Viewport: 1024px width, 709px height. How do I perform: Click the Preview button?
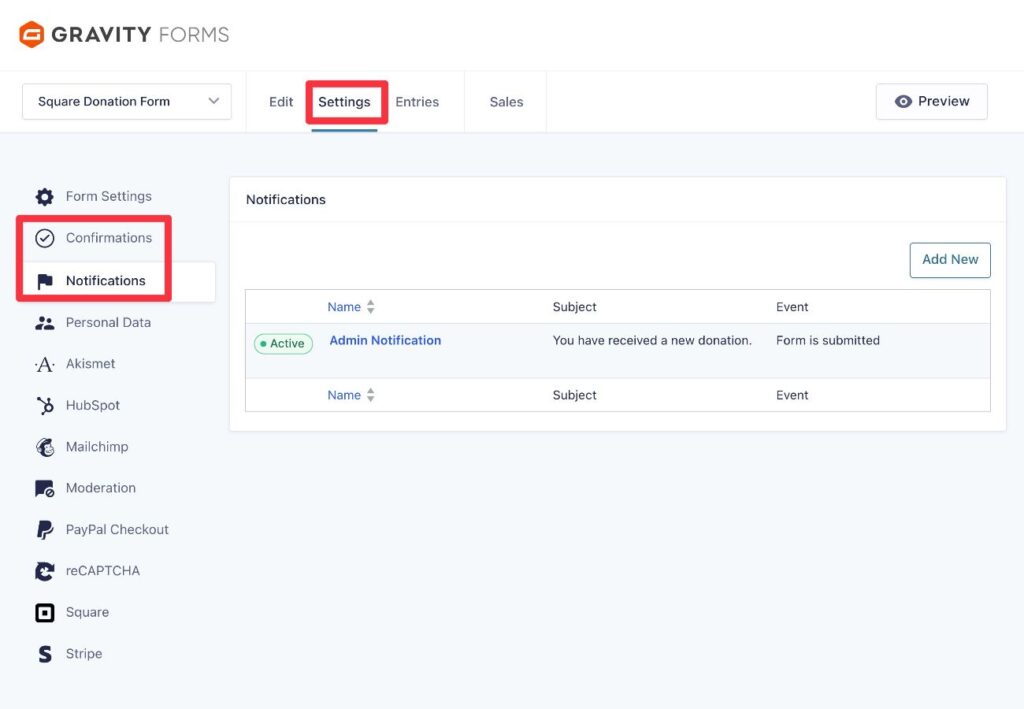click(932, 101)
